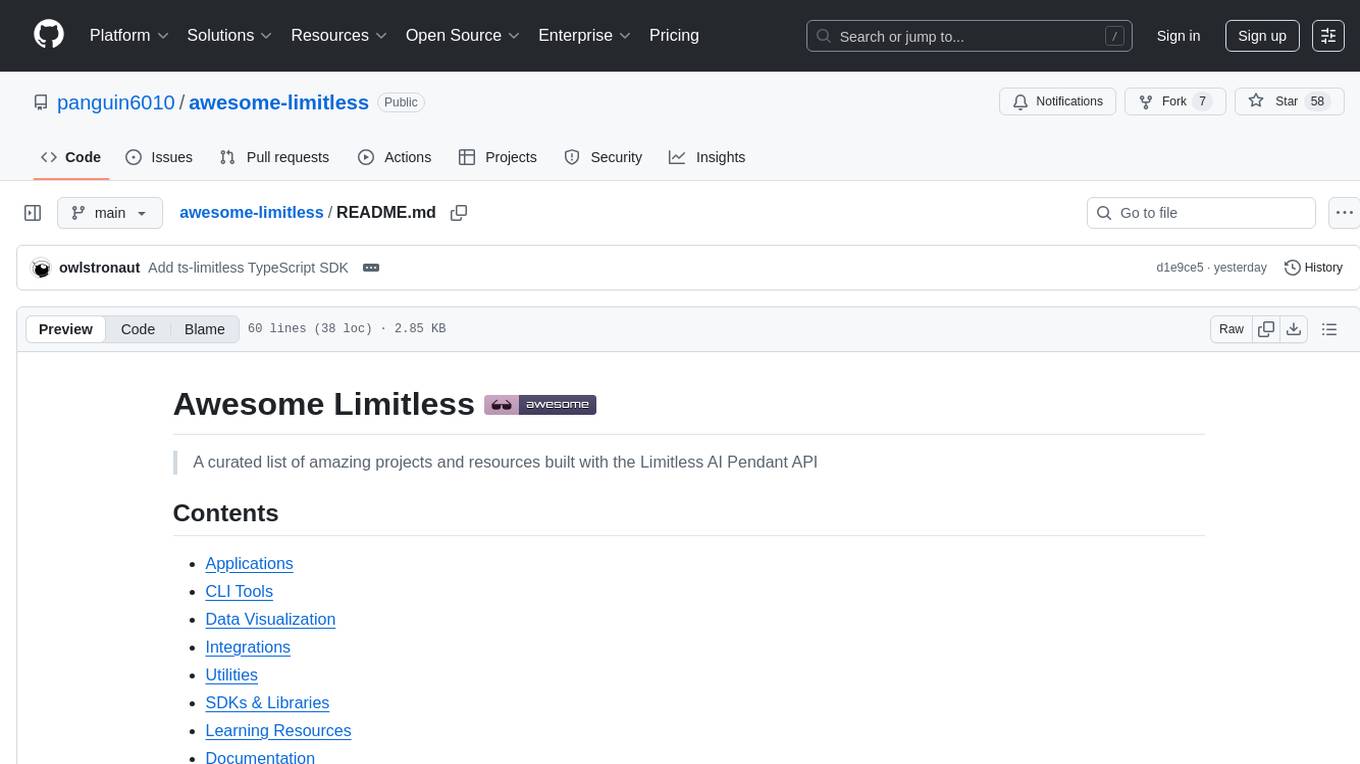Expand the Platform menu
1360x764 pixels.
(x=129, y=35)
